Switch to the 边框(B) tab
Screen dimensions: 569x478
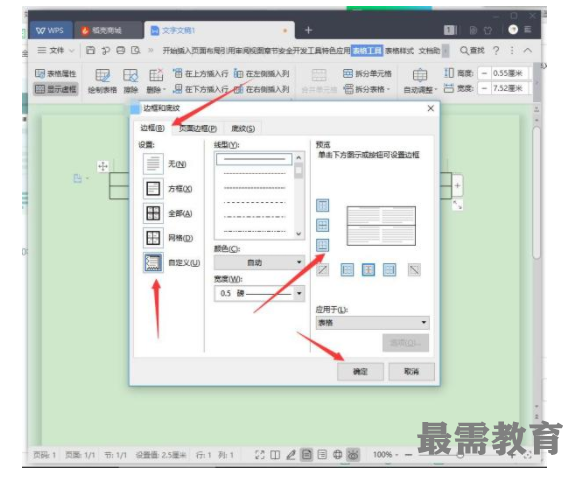(152, 128)
